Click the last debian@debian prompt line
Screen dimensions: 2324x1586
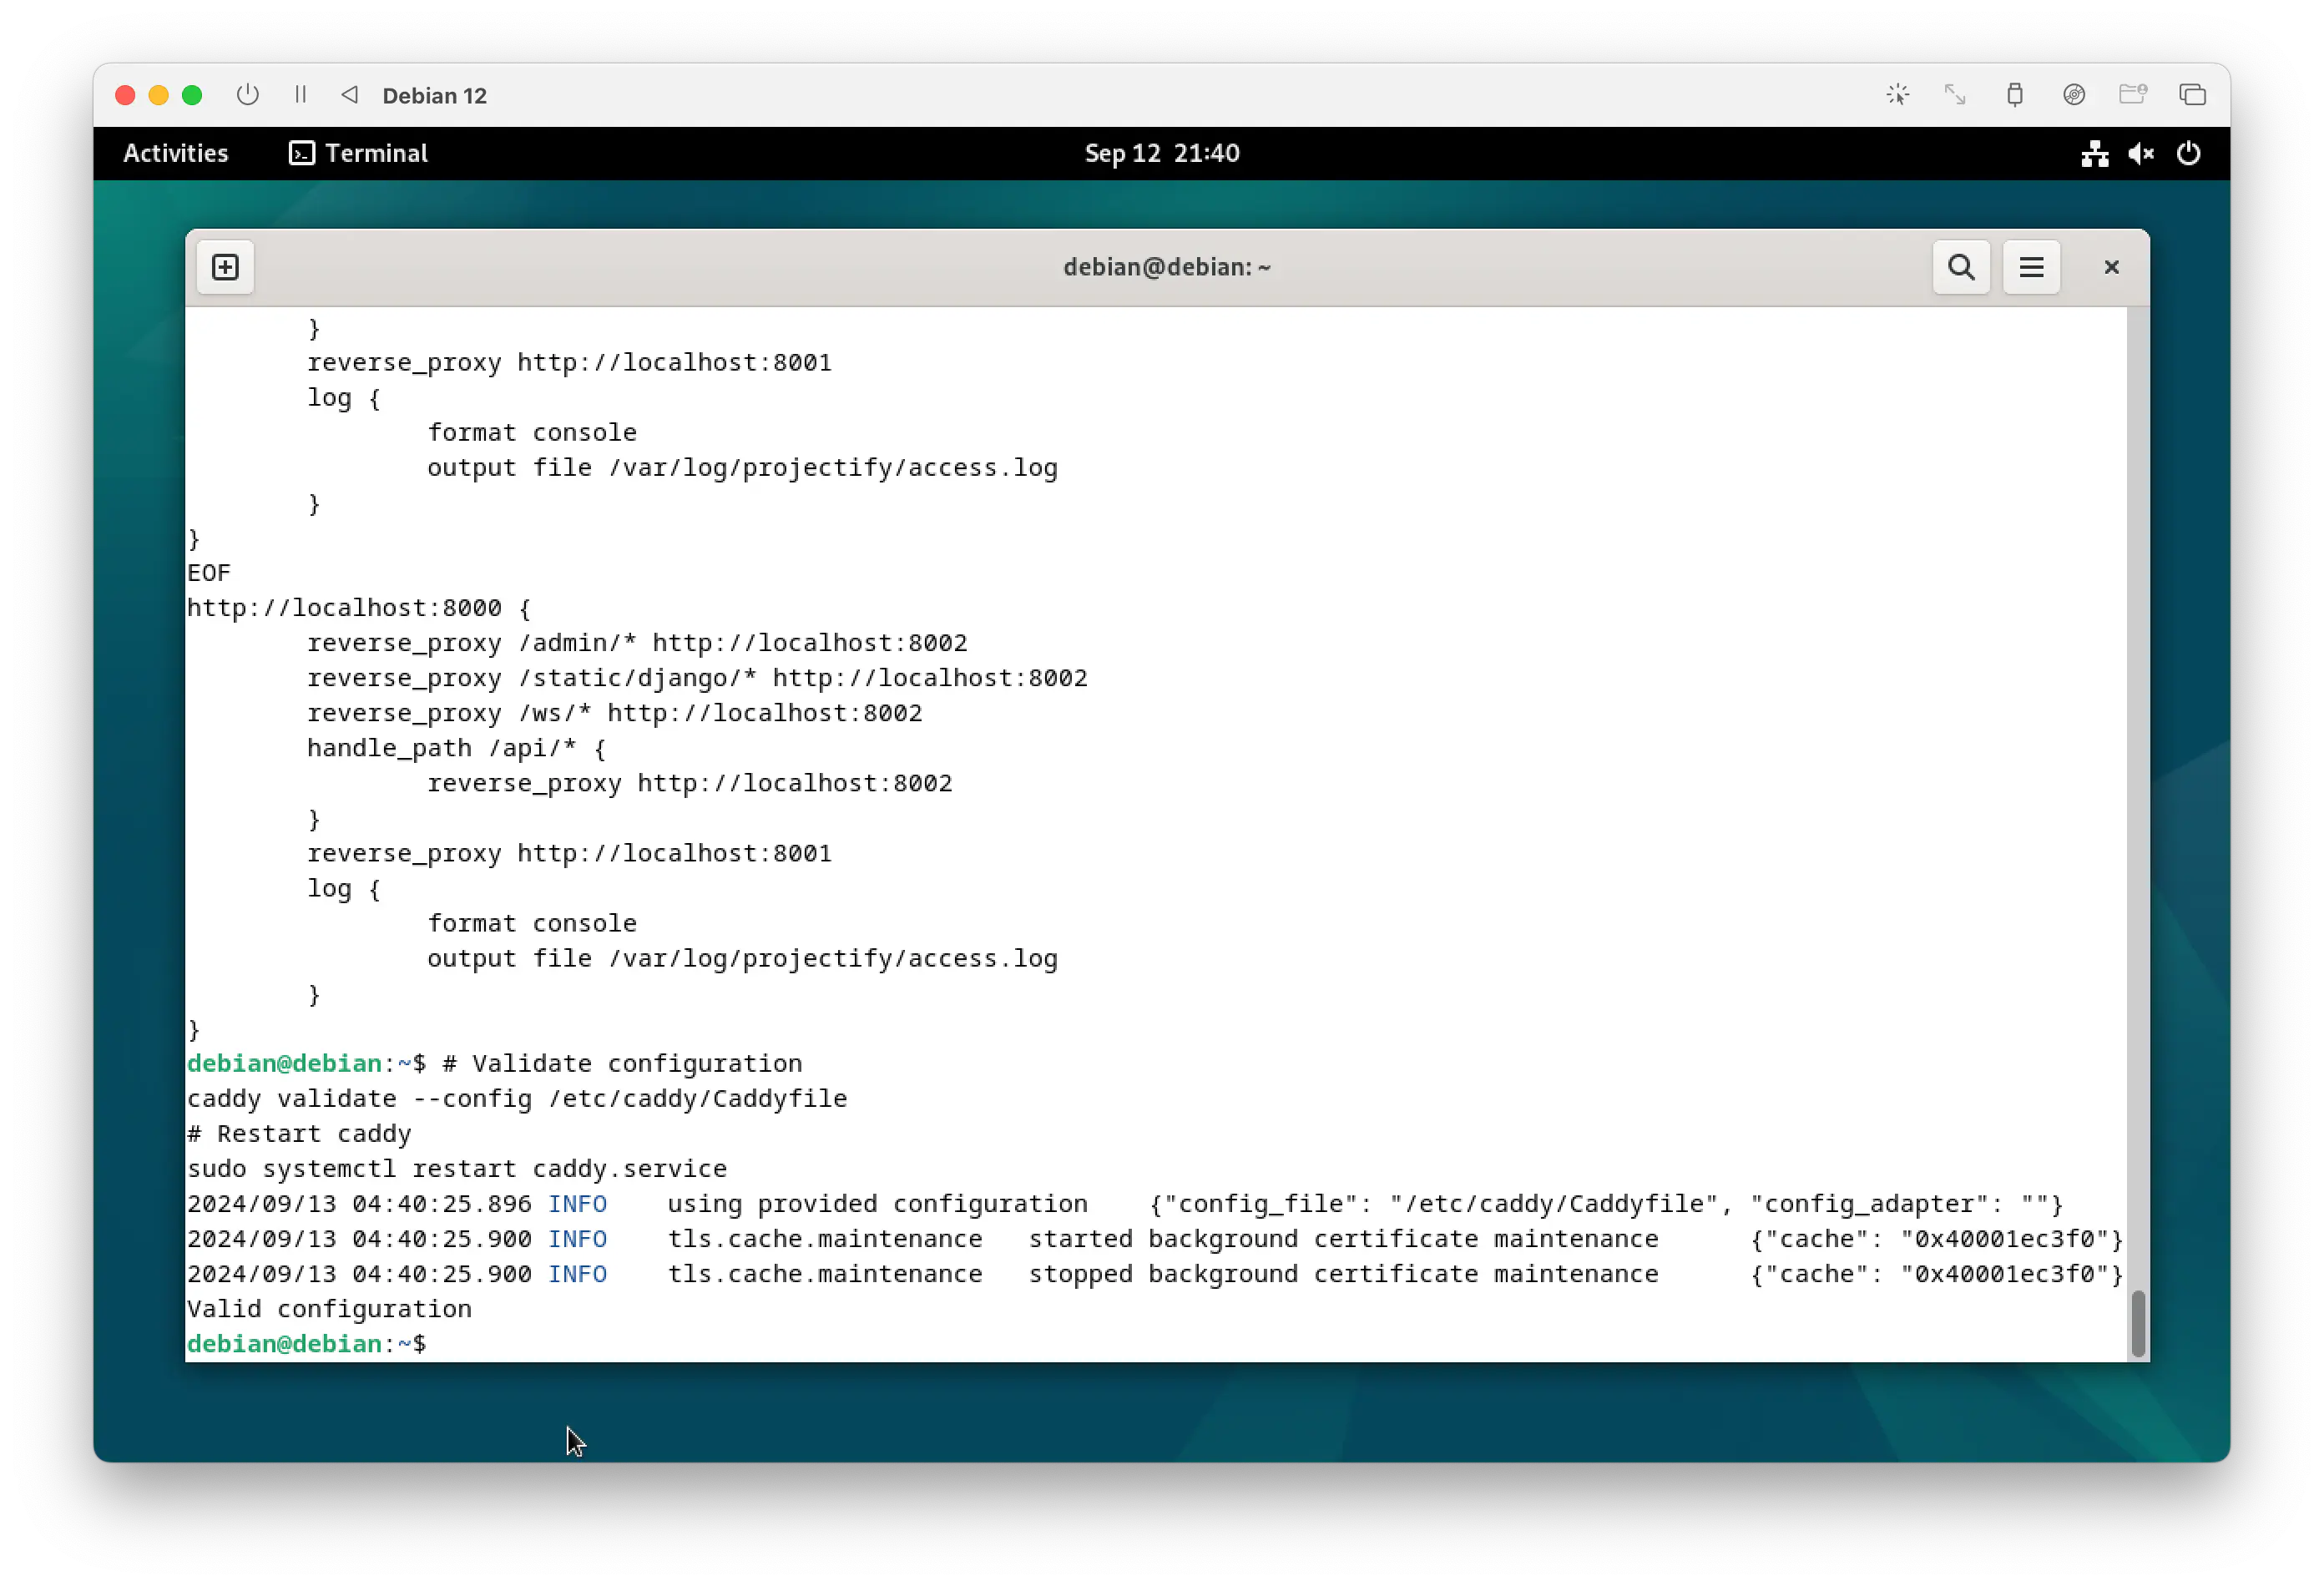[x=307, y=1343]
